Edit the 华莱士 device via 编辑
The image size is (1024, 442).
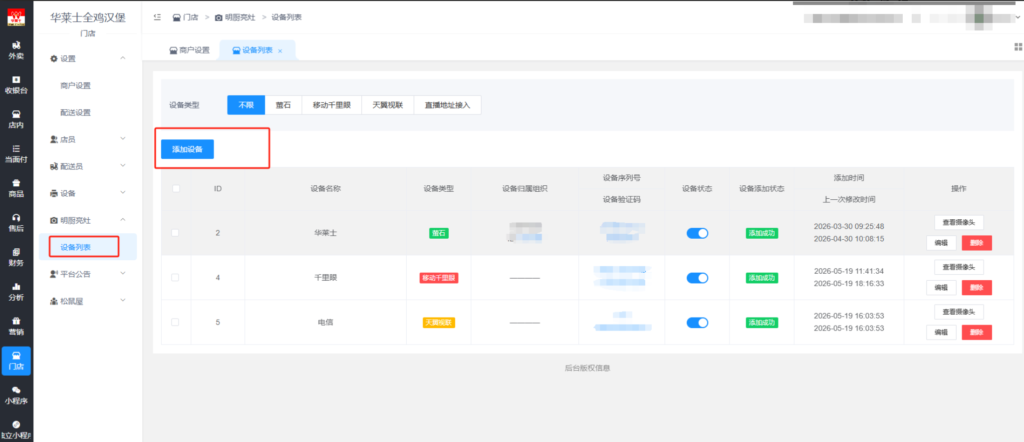pos(941,244)
